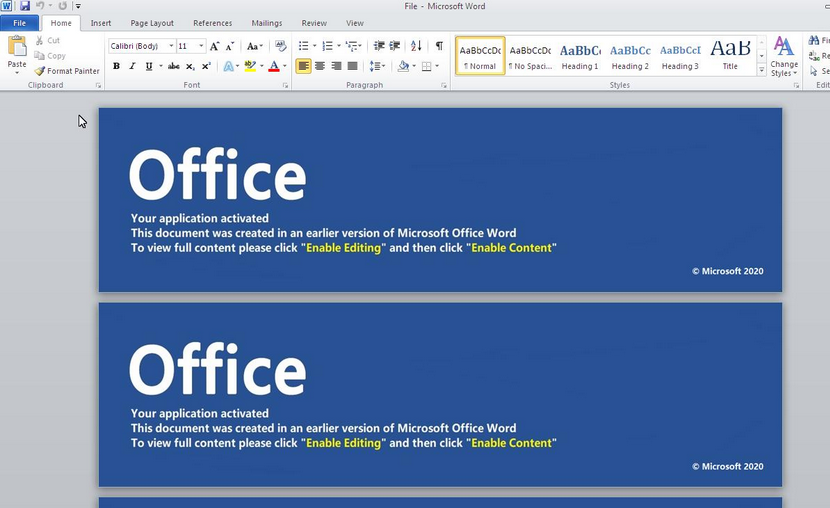Apply the red font color

point(274,66)
